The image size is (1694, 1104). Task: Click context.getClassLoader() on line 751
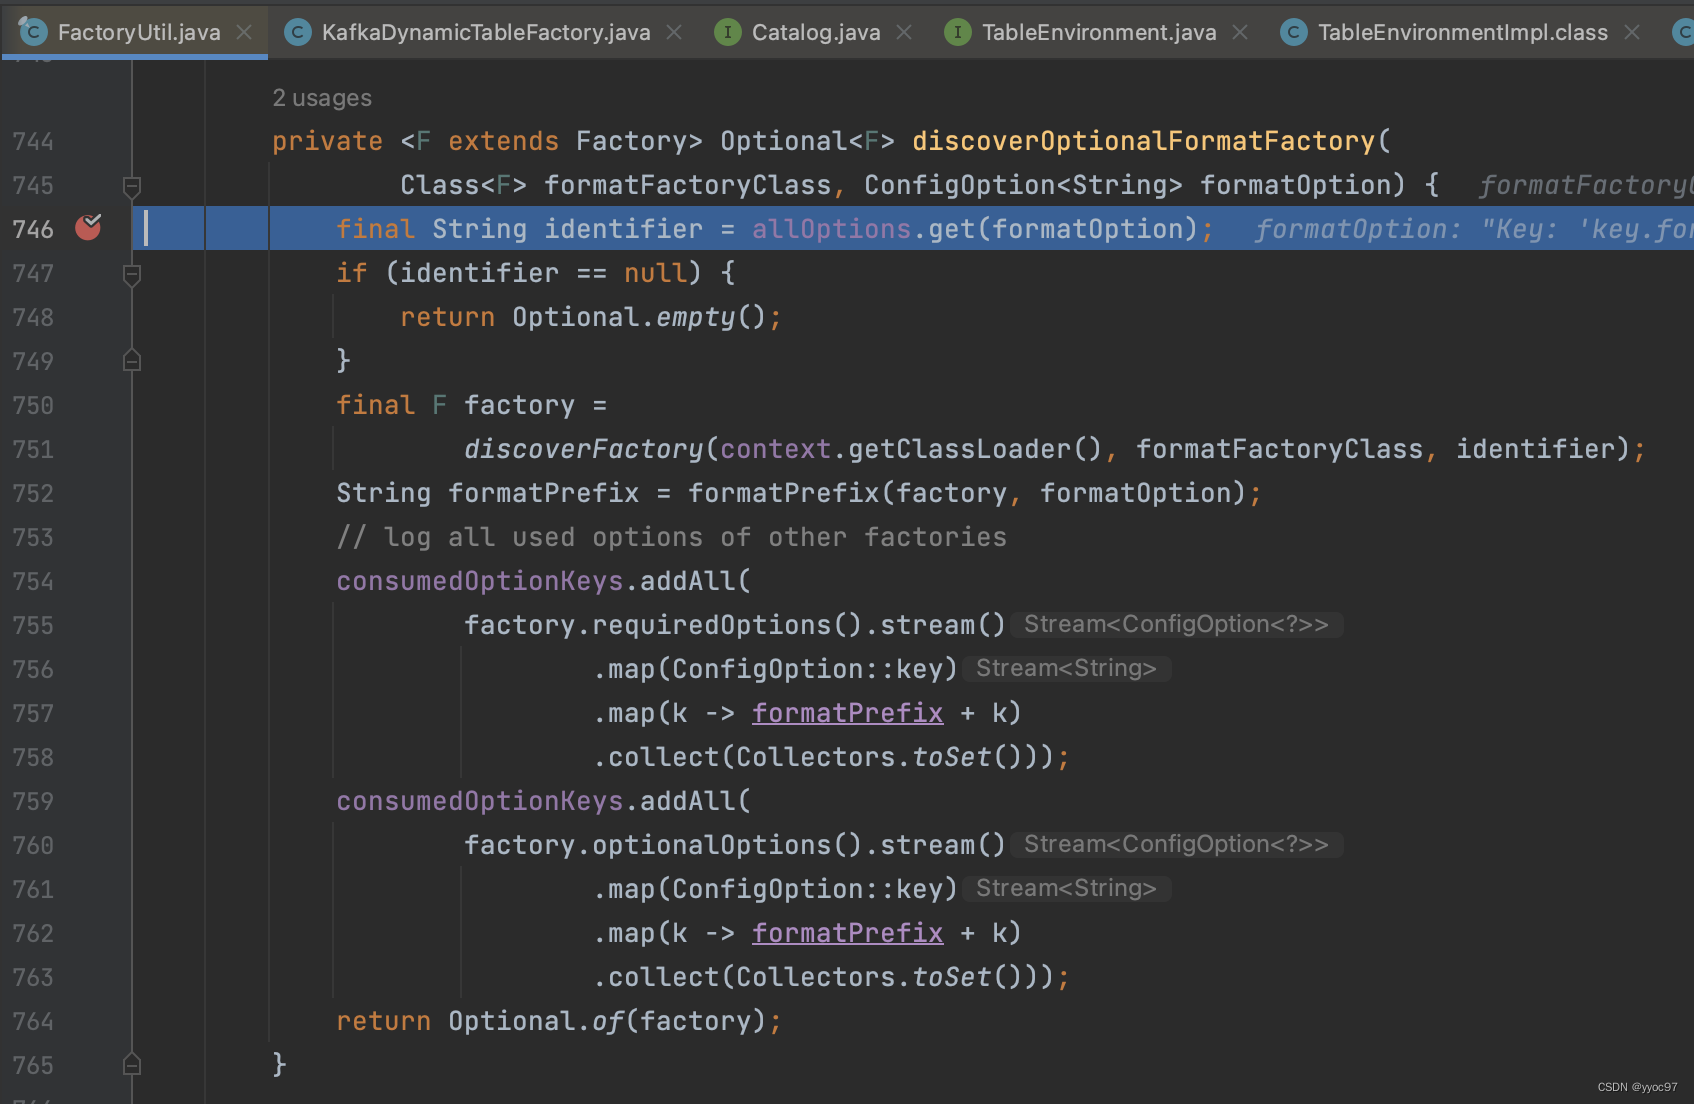point(911,449)
